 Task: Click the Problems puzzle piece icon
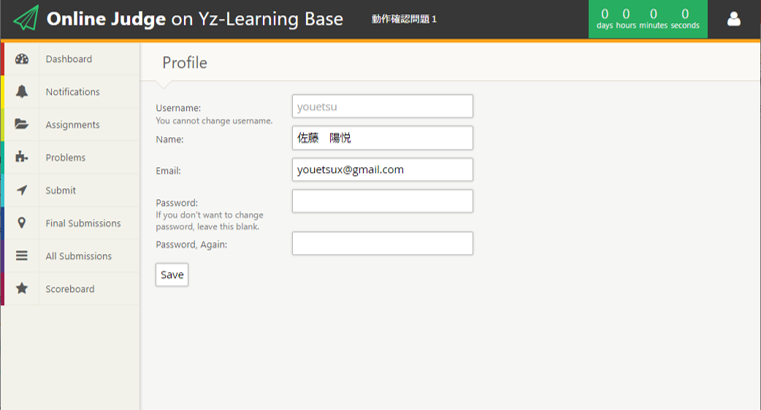pos(22,158)
